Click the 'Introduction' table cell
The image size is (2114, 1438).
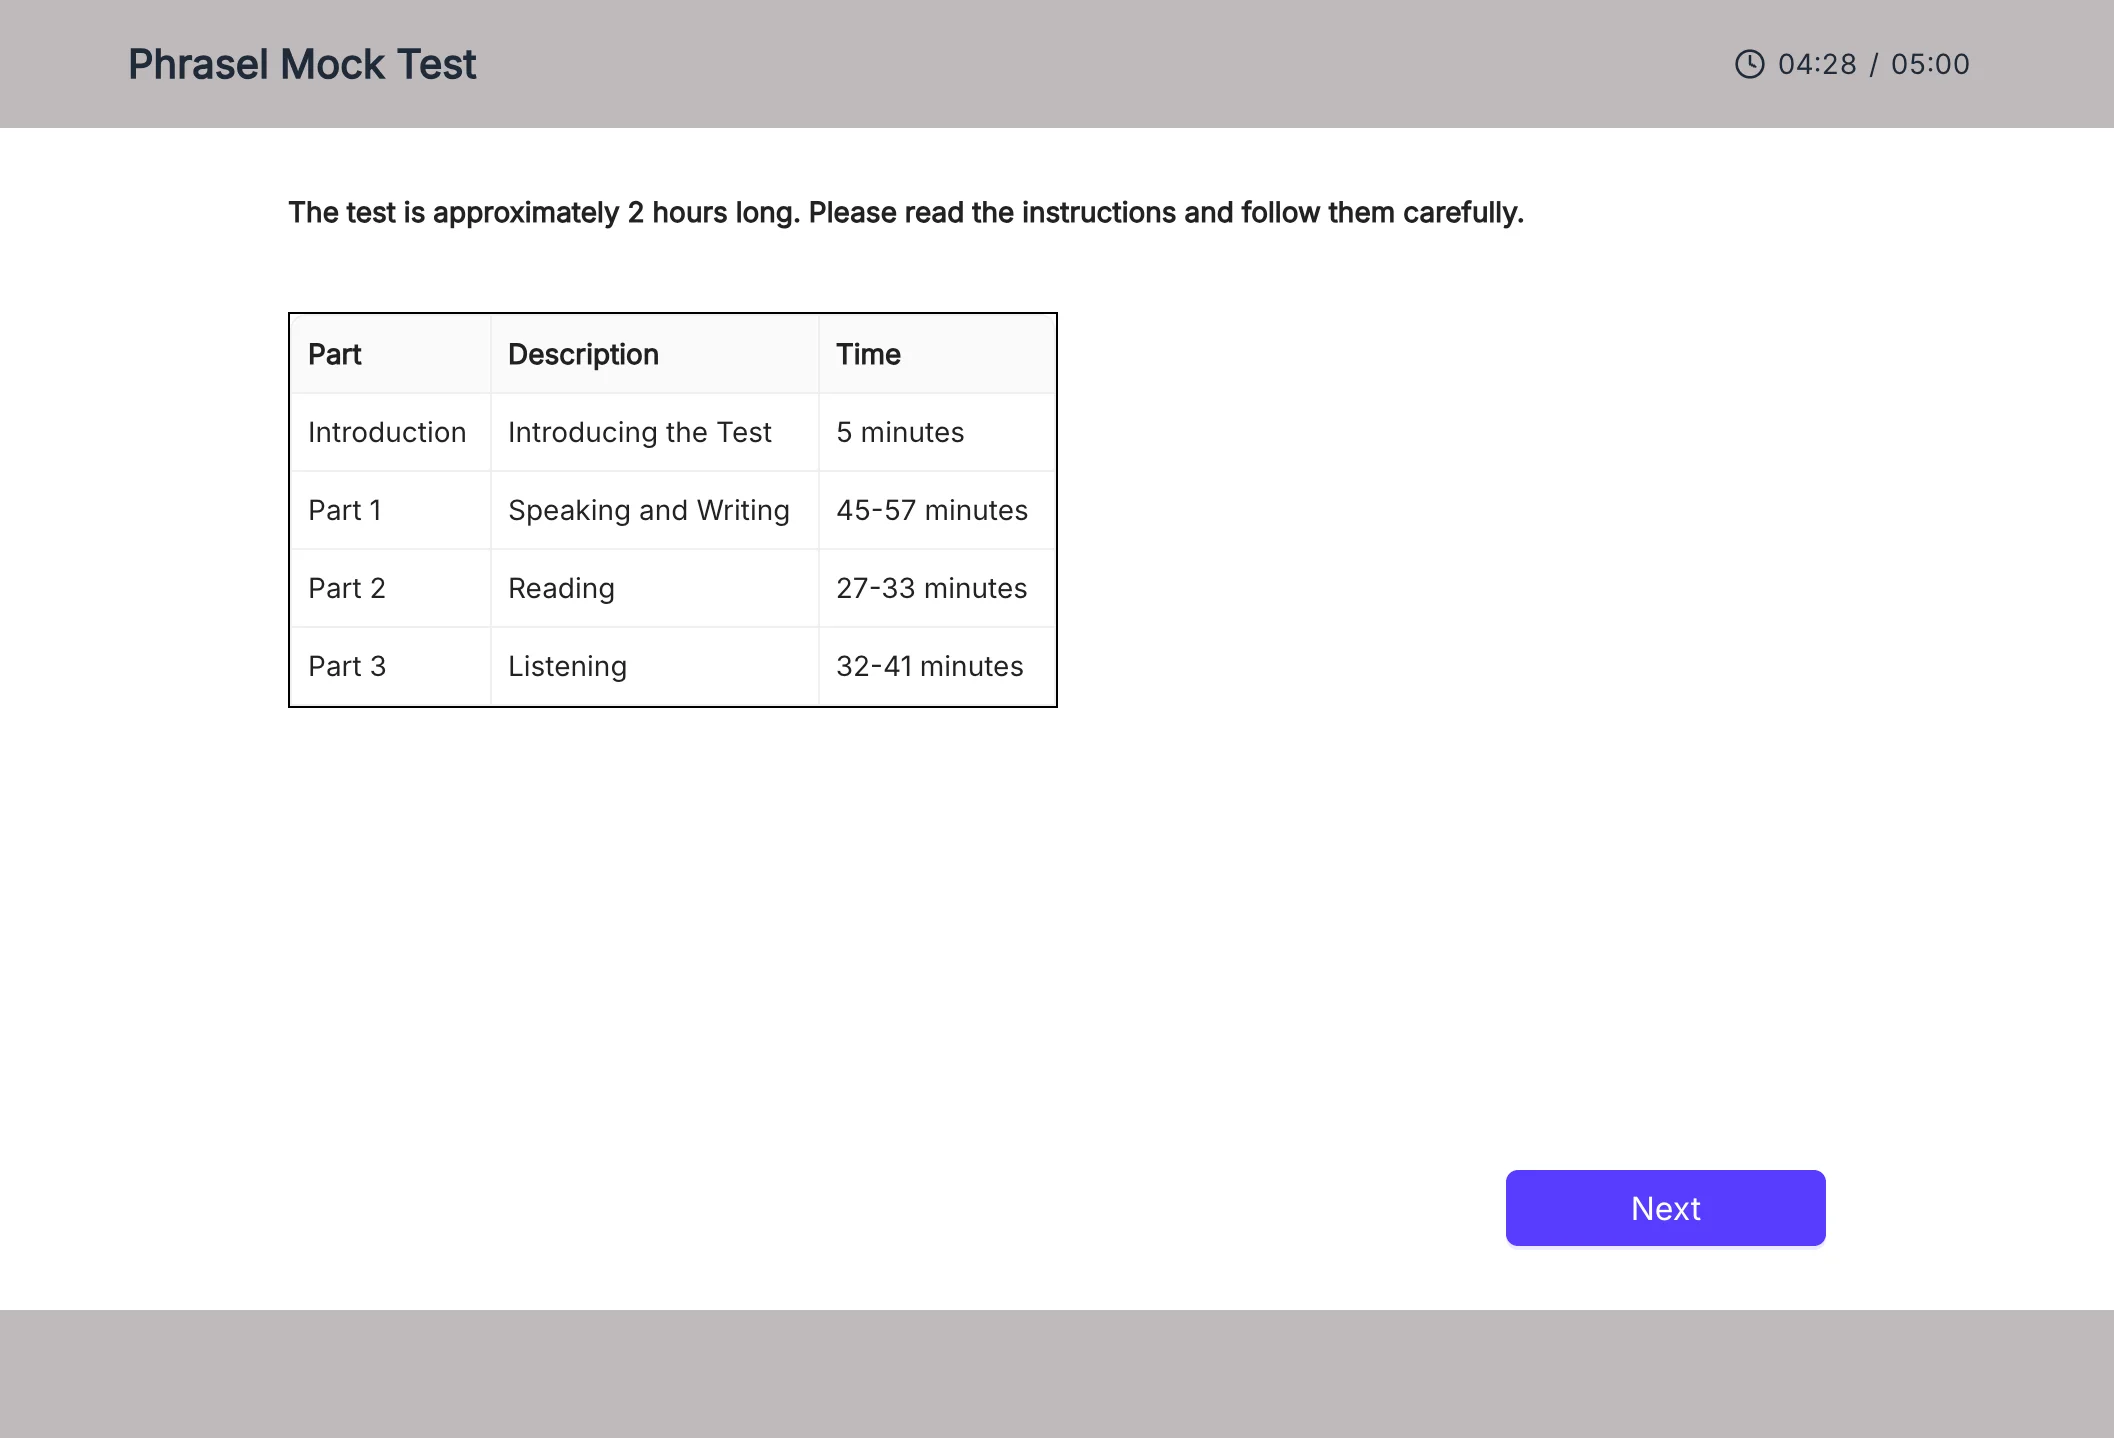(x=390, y=432)
